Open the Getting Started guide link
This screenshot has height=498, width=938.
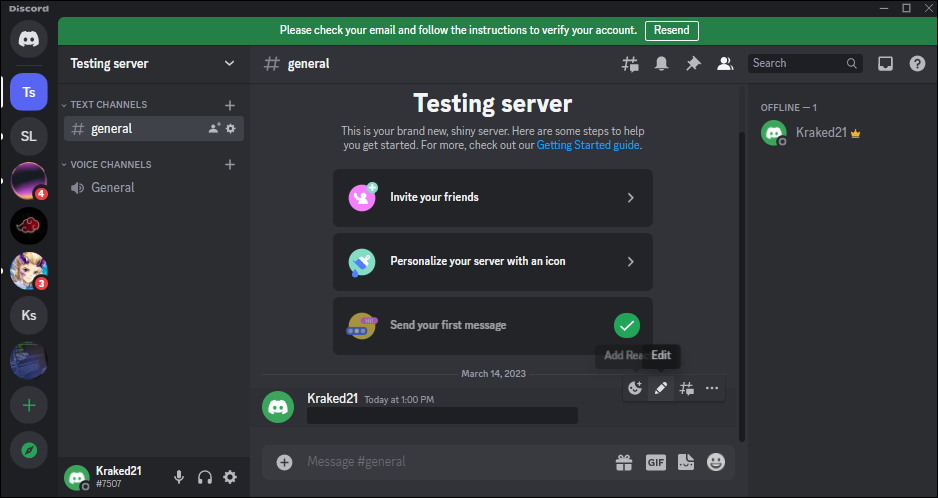(588, 145)
